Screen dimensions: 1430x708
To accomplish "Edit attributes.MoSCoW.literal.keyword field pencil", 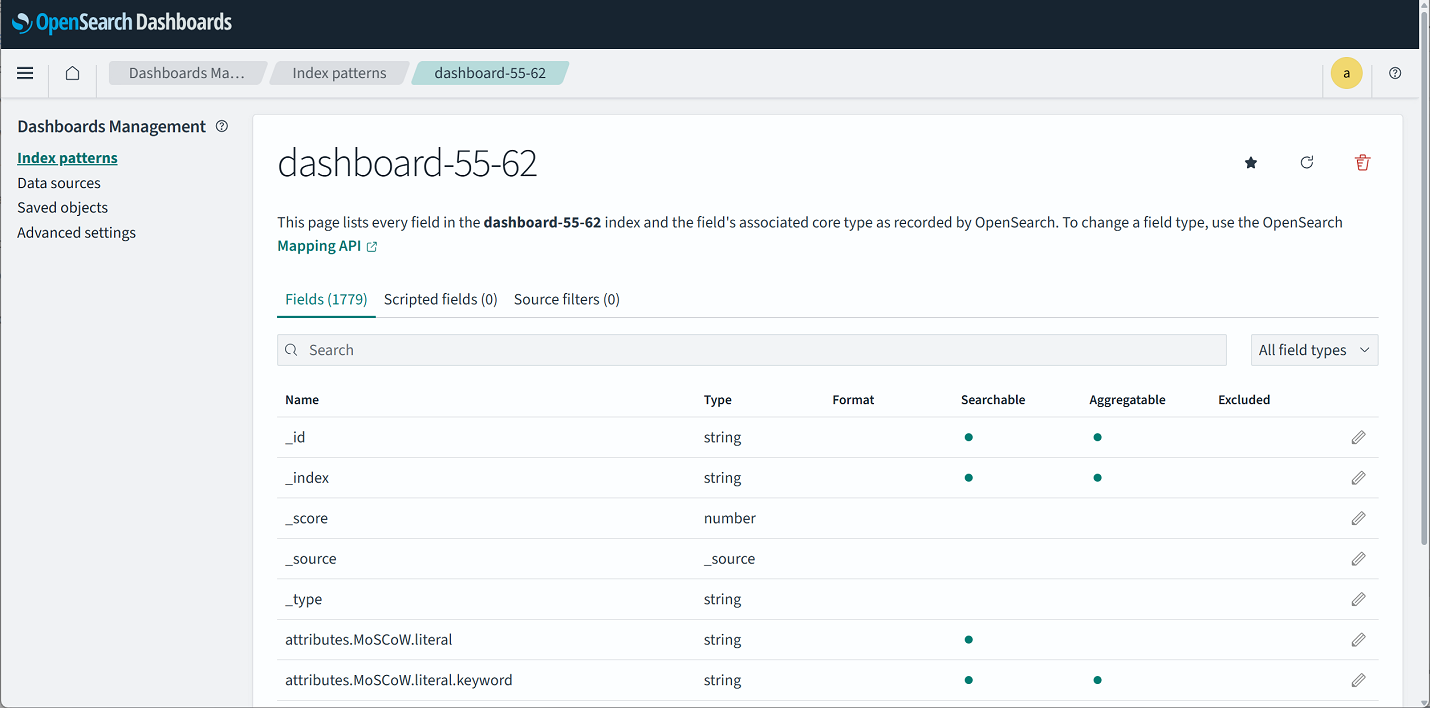I will [x=1358, y=680].
